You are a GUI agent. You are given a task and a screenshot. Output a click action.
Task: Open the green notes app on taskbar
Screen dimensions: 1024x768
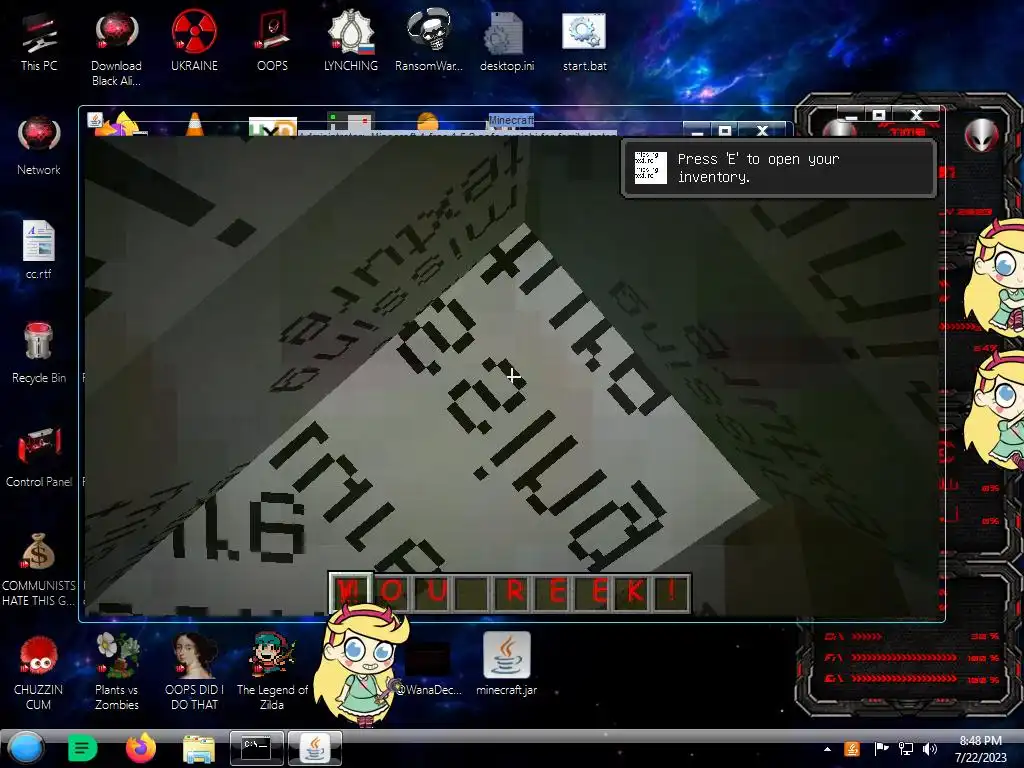coord(82,748)
